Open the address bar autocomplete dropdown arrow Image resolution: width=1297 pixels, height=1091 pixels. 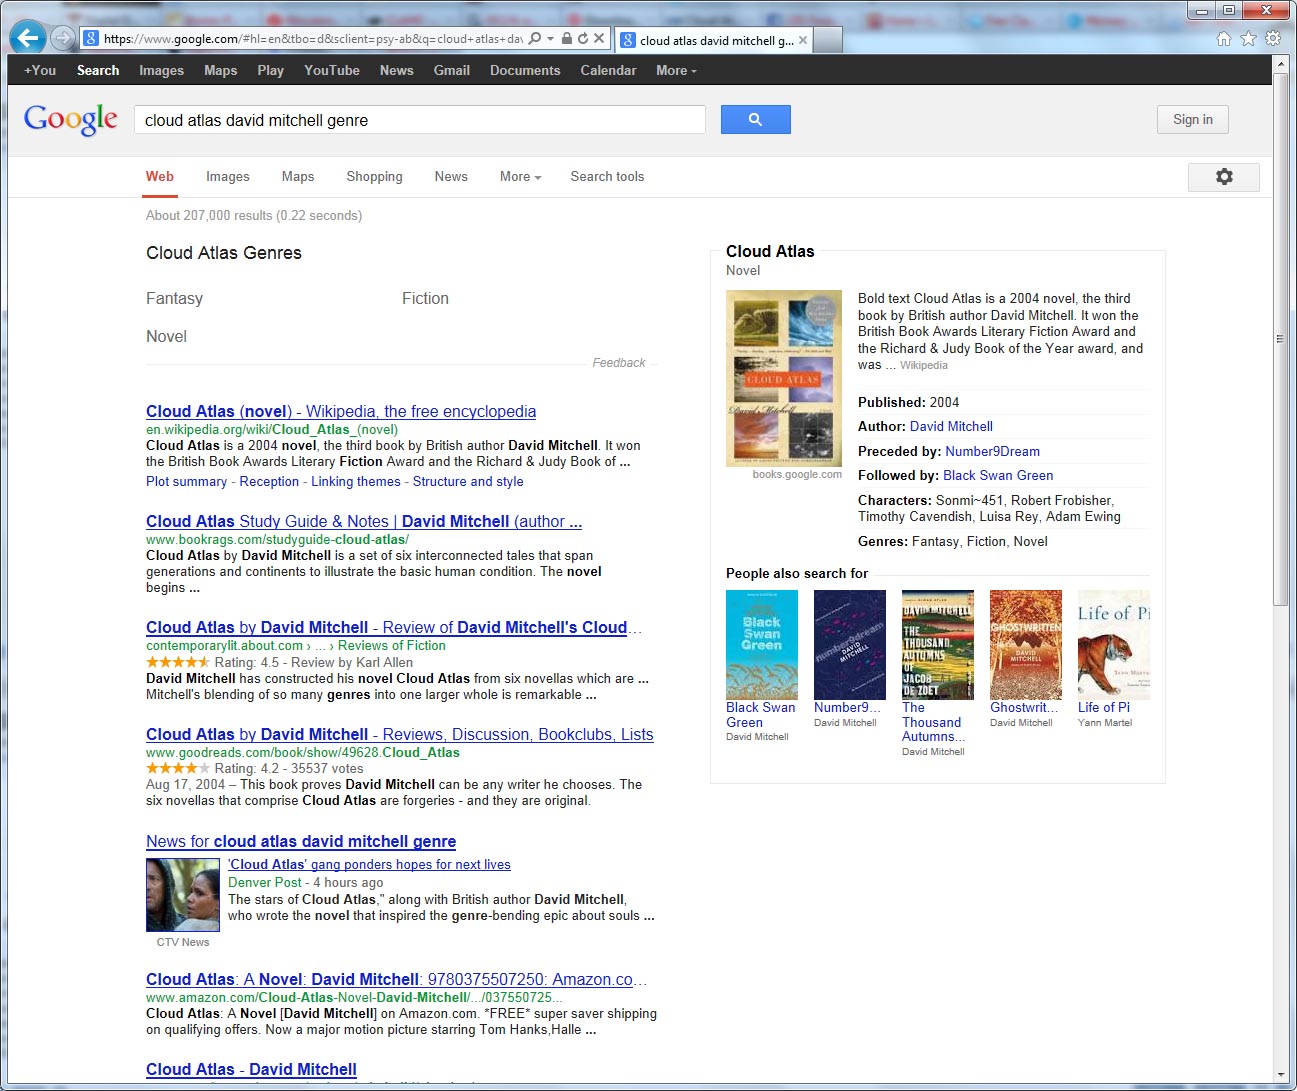(550, 39)
